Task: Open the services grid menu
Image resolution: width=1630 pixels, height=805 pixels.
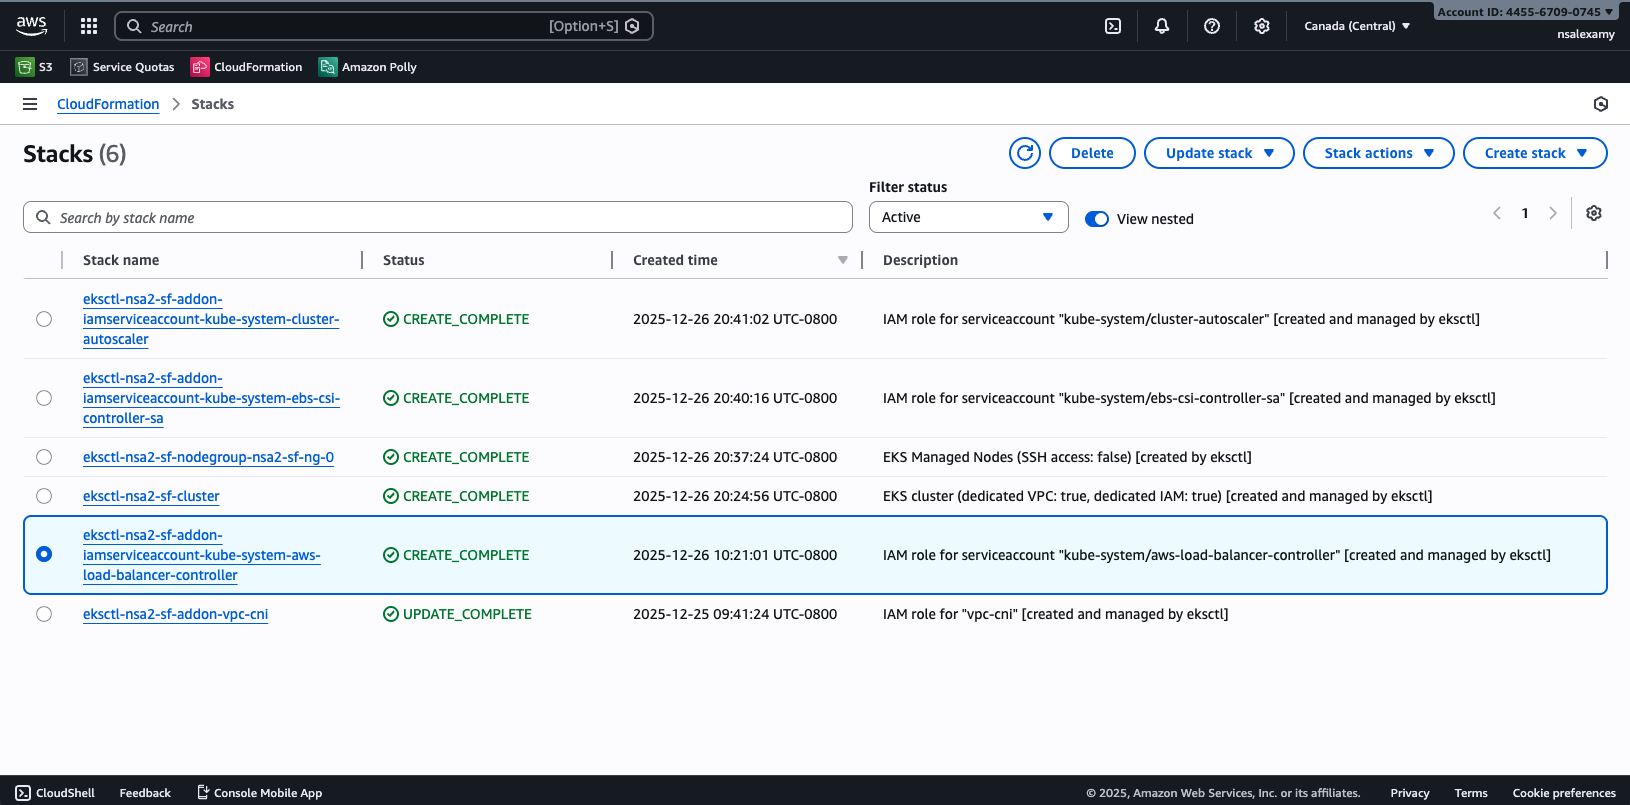Action: (89, 26)
